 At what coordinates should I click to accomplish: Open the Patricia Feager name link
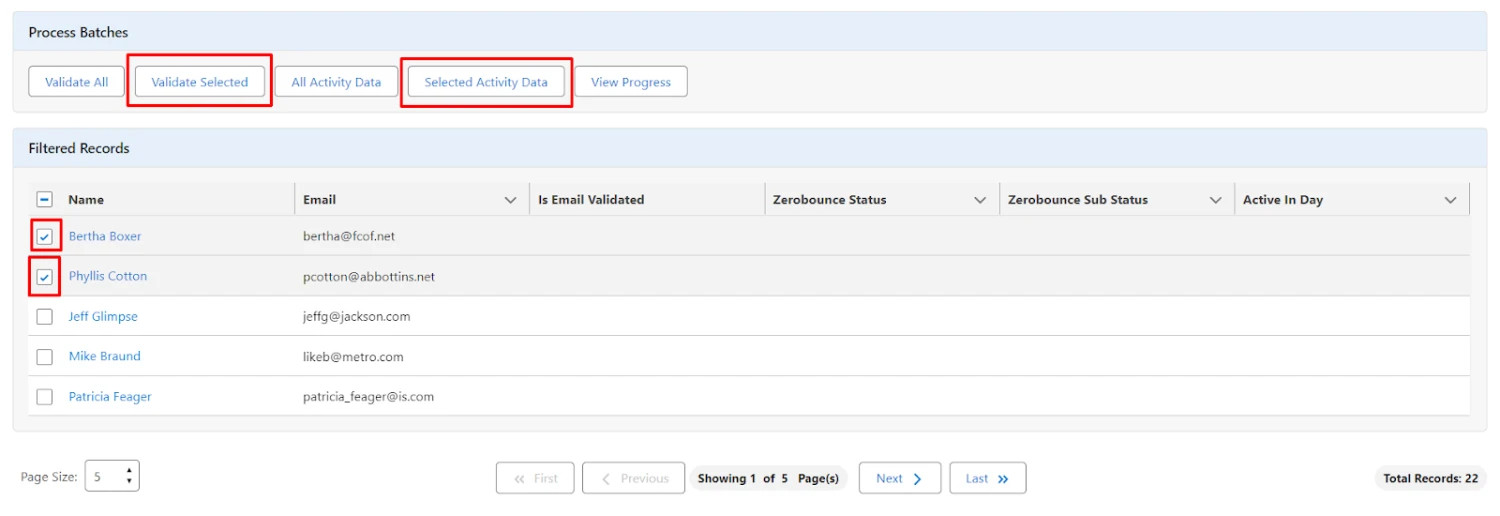coord(110,397)
